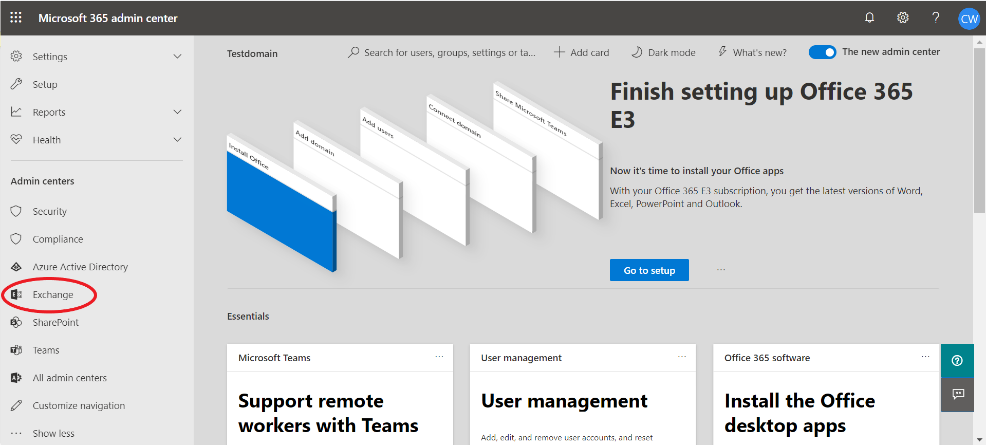Expand the Reports navigation section
The width and height of the screenshot is (986, 445).
click(95, 112)
